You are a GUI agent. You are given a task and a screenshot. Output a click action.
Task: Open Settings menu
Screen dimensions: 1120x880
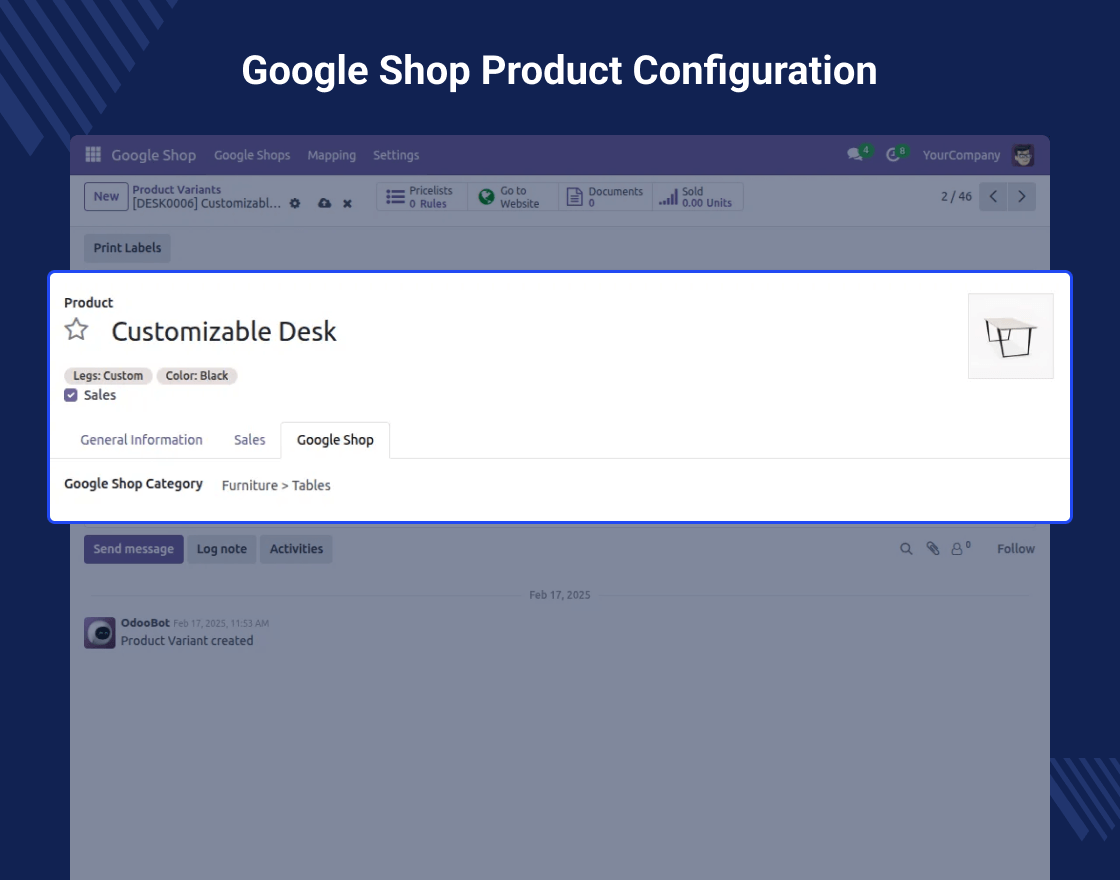point(396,155)
